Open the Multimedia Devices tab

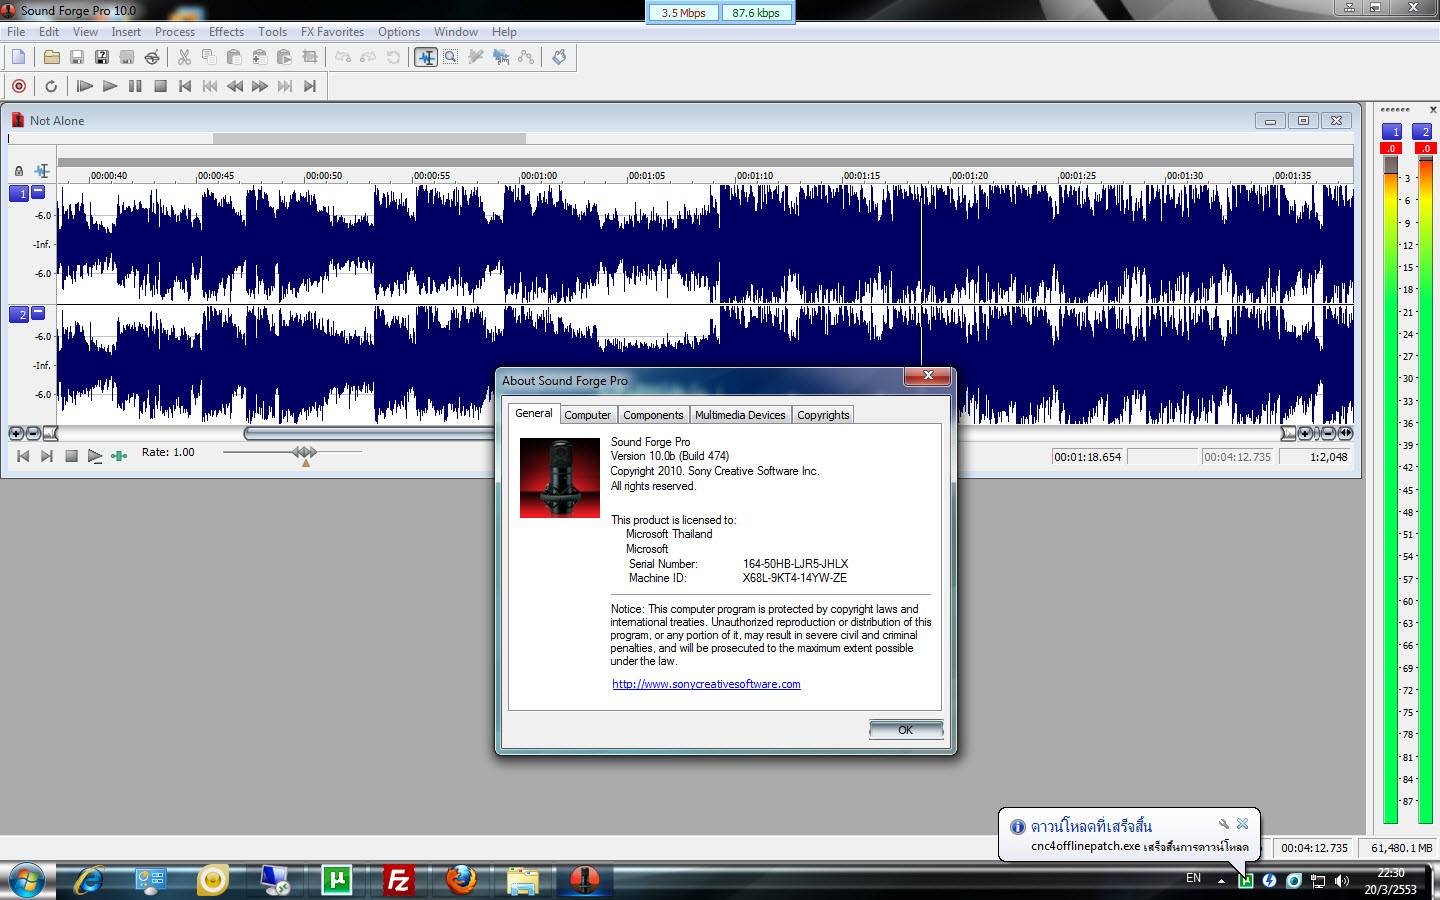tap(740, 415)
